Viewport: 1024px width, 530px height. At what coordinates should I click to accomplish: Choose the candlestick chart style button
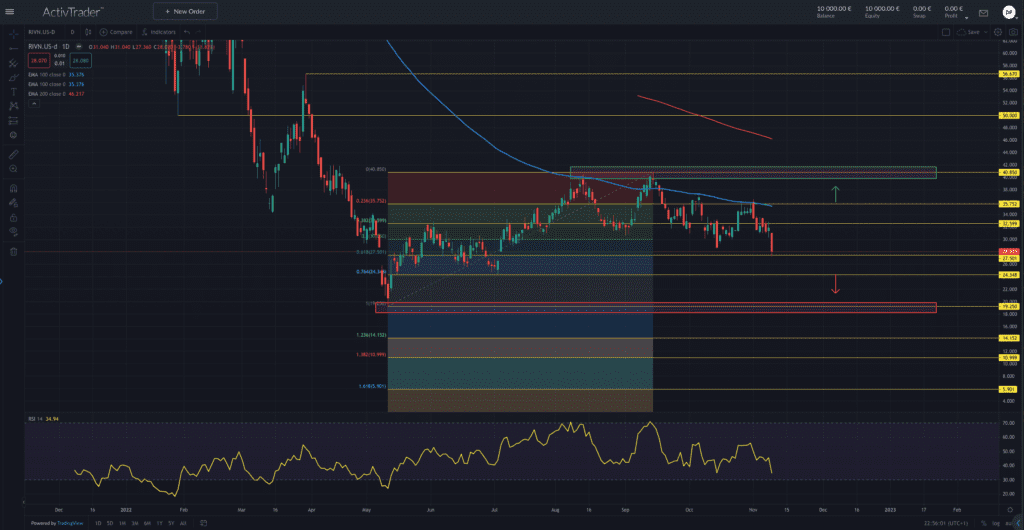click(87, 32)
